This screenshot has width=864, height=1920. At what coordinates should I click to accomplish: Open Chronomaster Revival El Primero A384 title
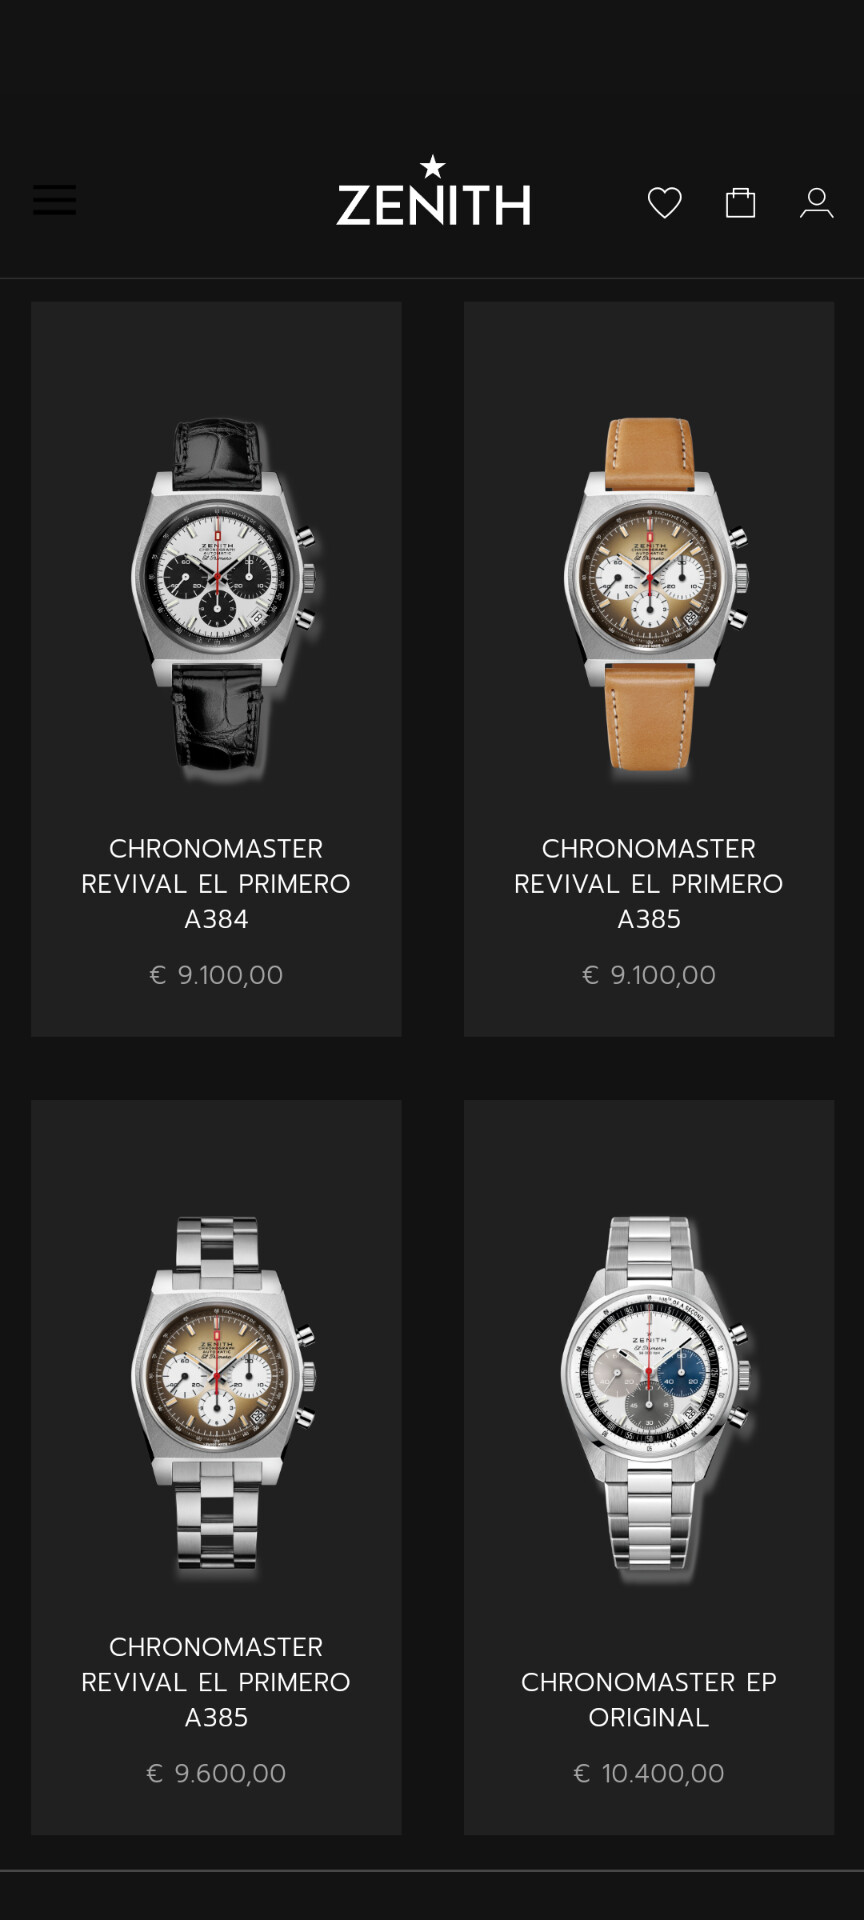coord(216,884)
